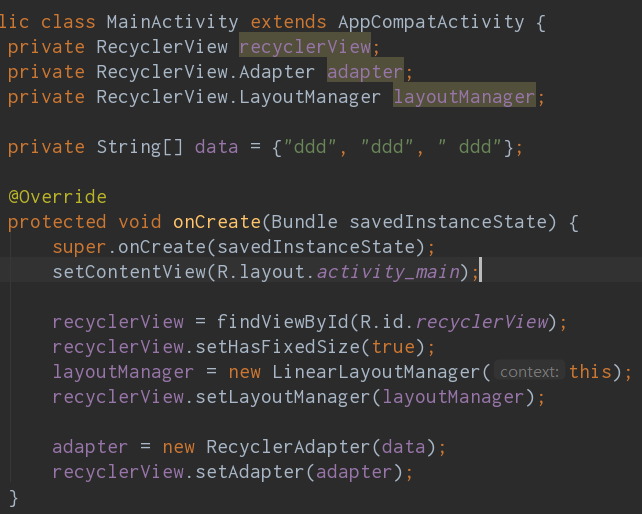The height and width of the screenshot is (514, 642).
Task: Click the highlighted recyclerView field declaration
Action: [305, 47]
